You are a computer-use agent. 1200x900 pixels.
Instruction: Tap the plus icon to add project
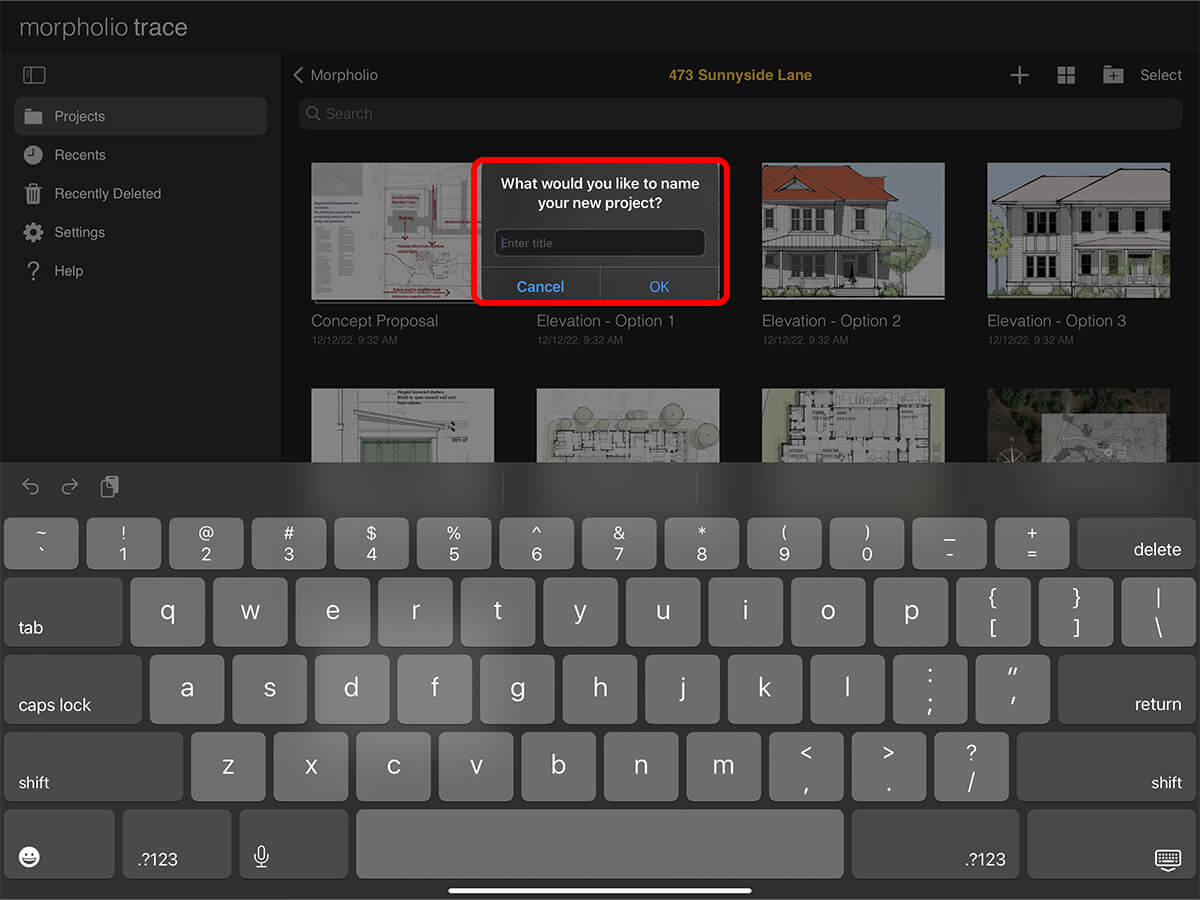(1019, 75)
